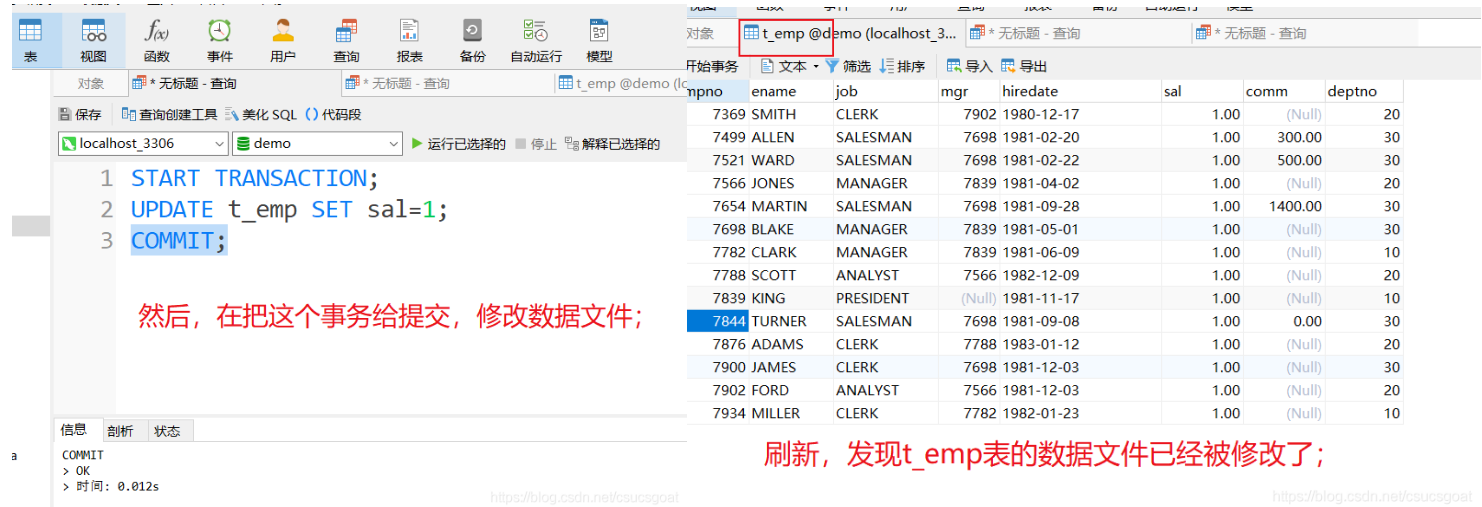1482x507 pixels.
Task: Open the 函数 (Function) toolbar icon
Action: click(x=157, y=40)
